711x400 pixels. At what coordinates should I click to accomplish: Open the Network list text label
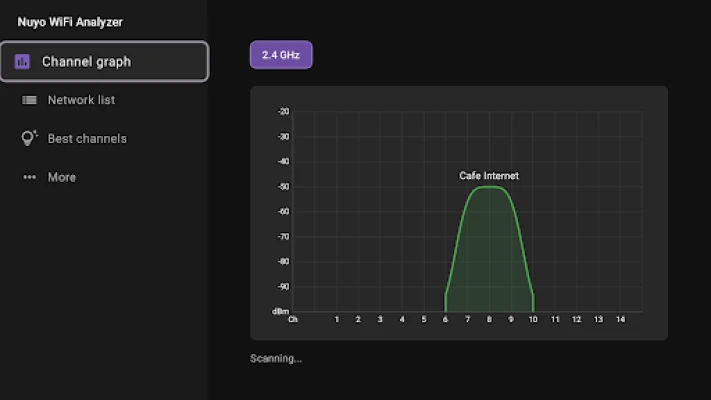click(81, 100)
